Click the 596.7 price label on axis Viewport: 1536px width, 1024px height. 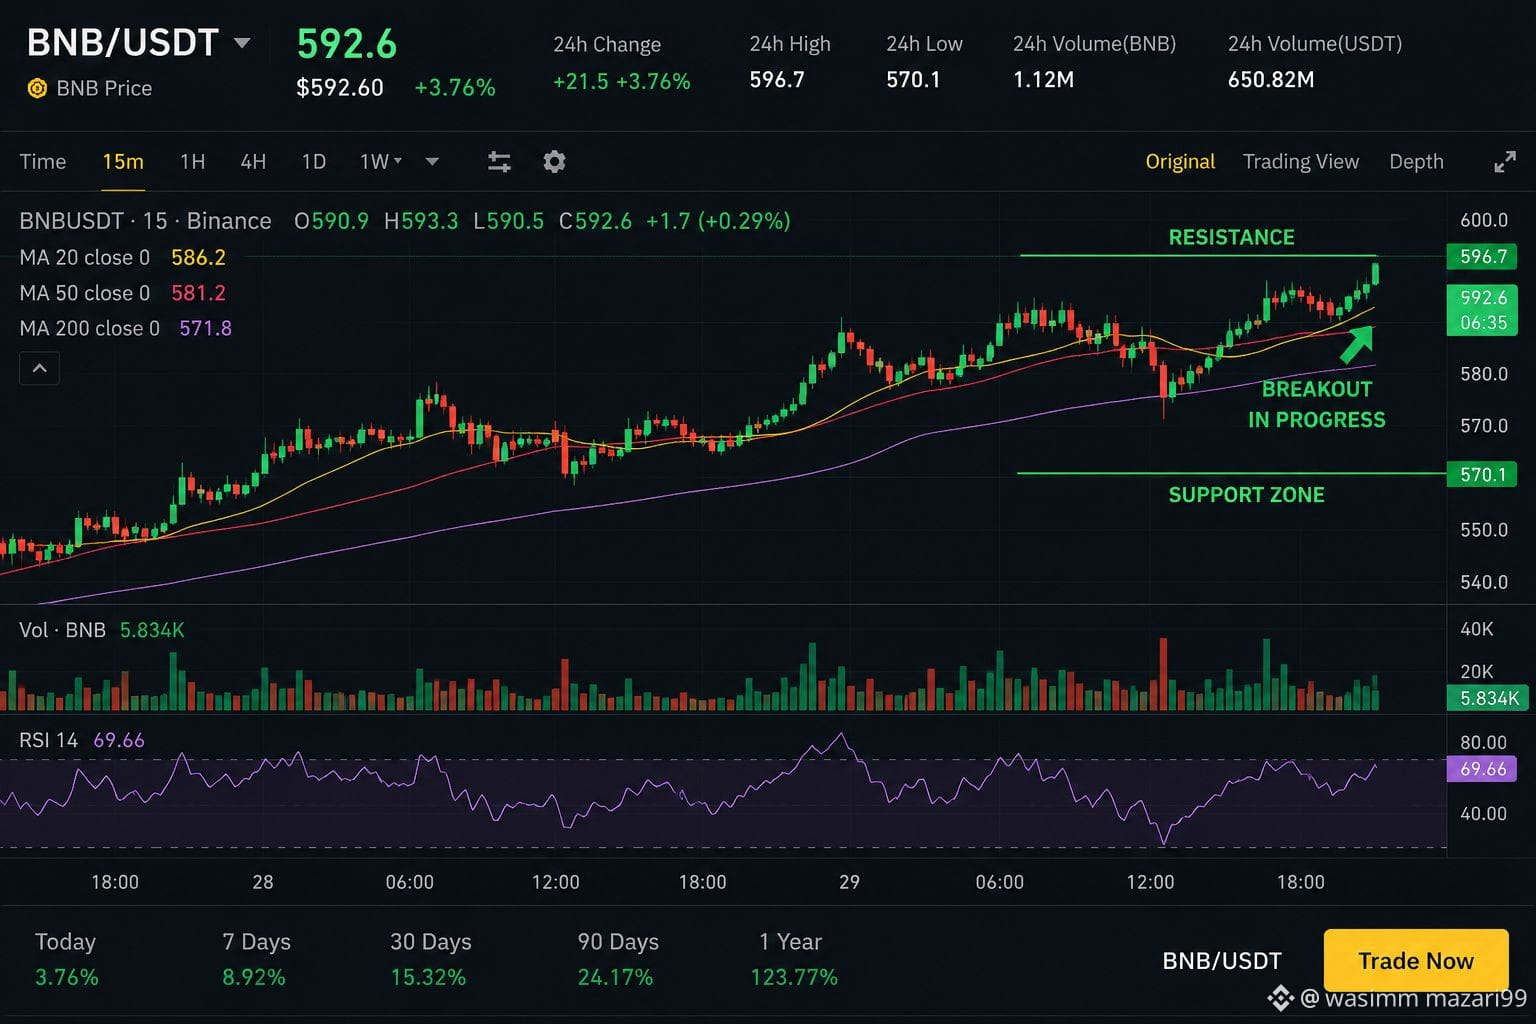click(x=1483, y=256)
